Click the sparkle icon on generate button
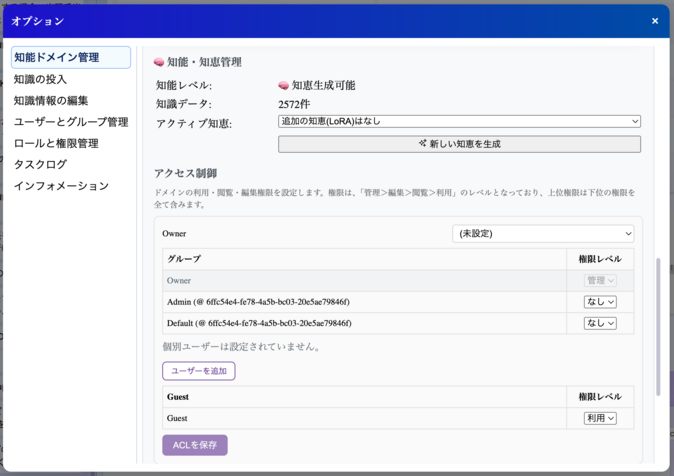Image resolution: width=674 pixels, height=476 pixels. pyautogui.click(x=423, y=144)
